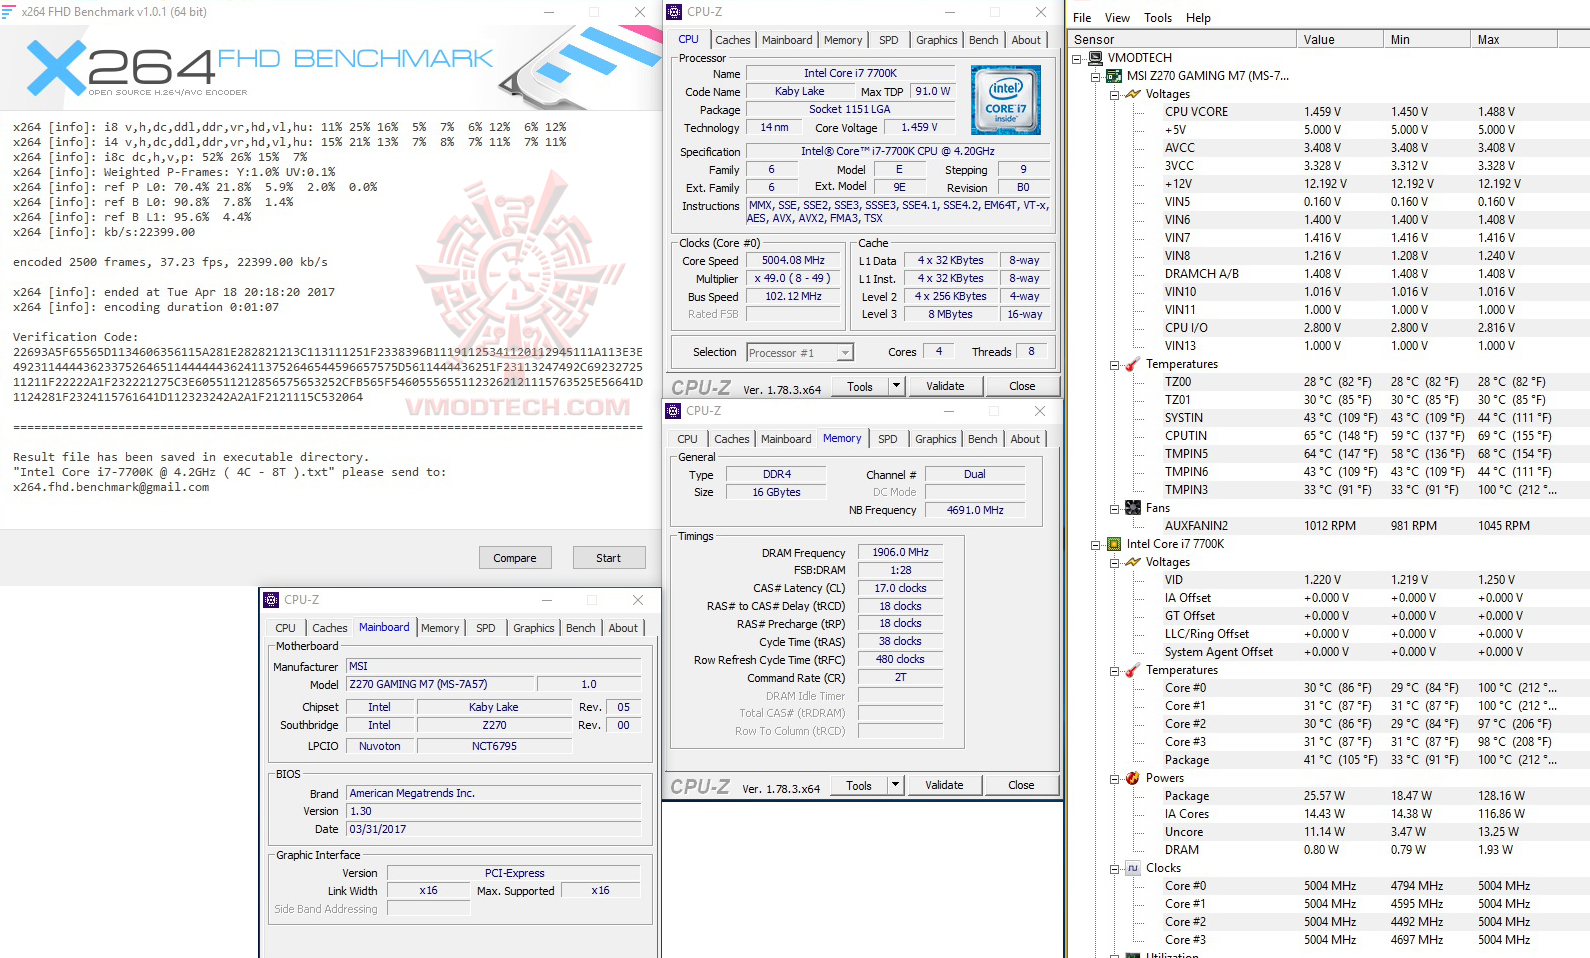The height and width of the screenshot is (958, 1590).
Task: Click the Intel Core i7 7700K chip icon
Action: tap(1114, 544)
